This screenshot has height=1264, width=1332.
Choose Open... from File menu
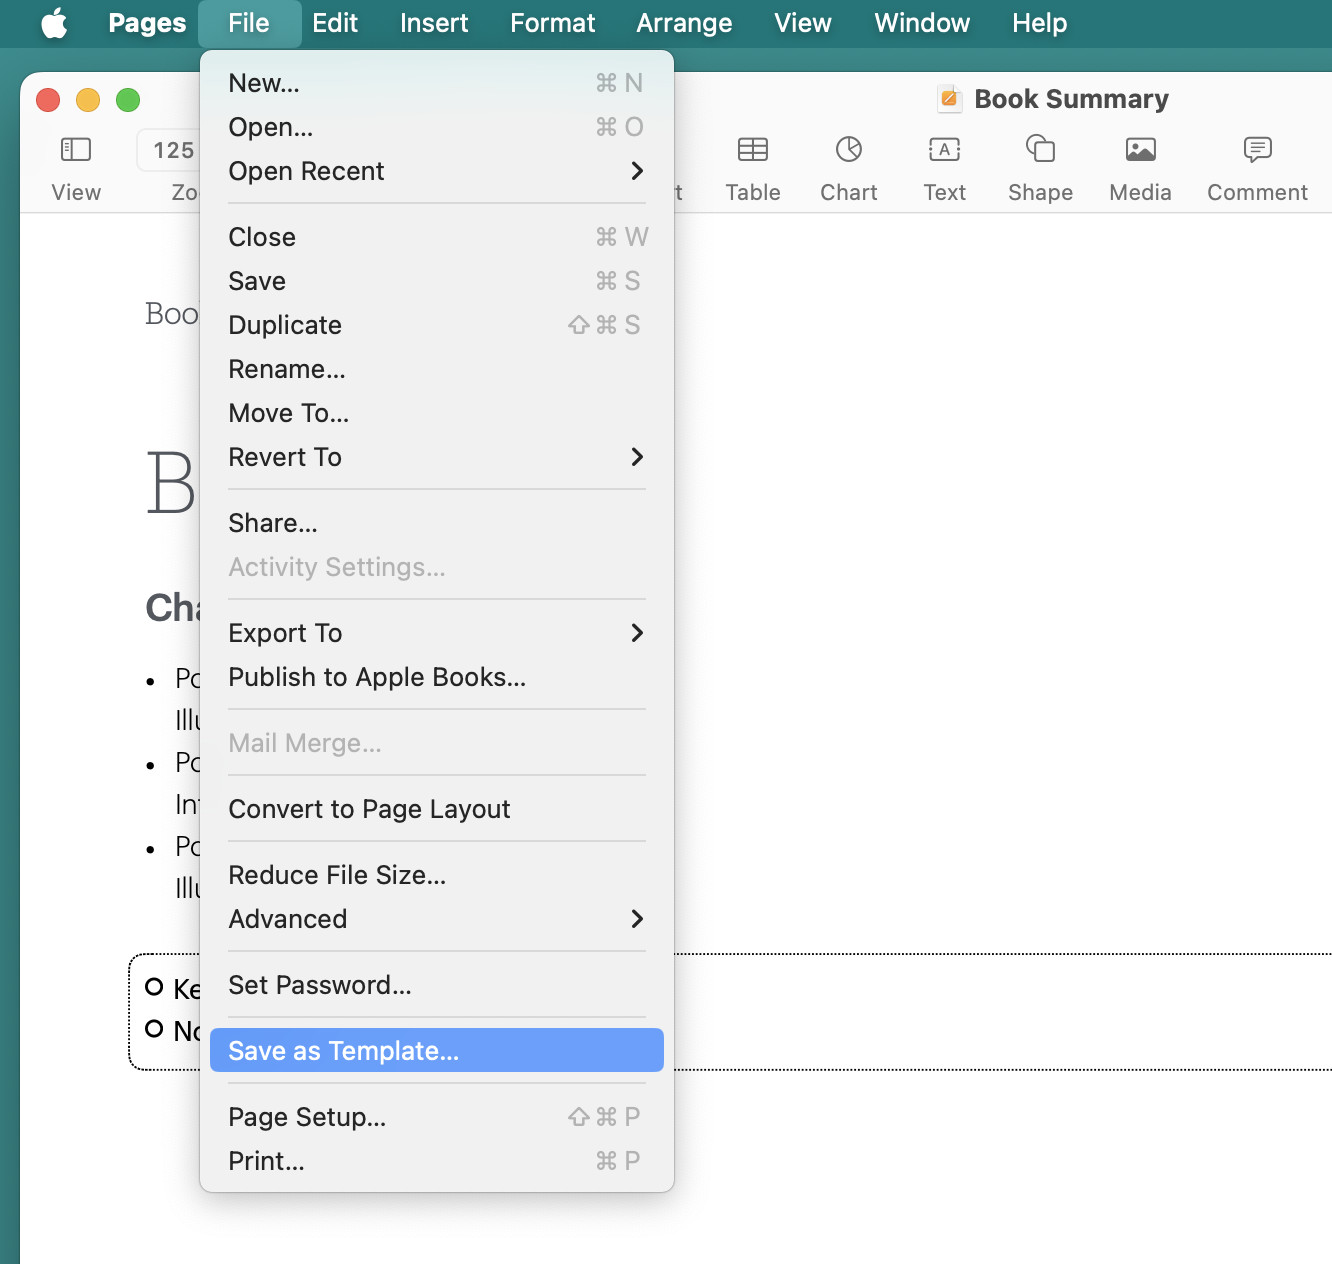point(437,127)
